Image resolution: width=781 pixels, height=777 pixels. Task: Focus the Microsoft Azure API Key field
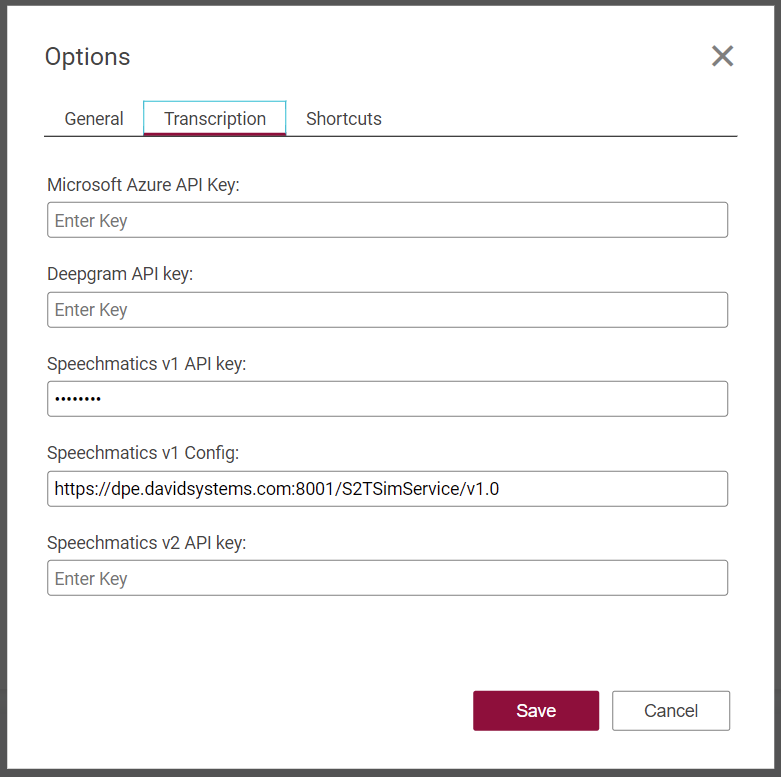[x=387, y=220]
